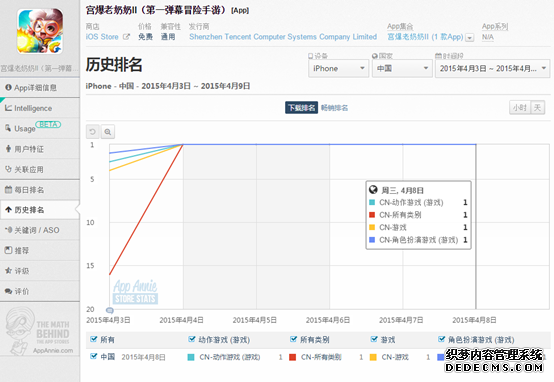554x382 pixels.
Task: Toggle the 游戏 checkbox in header row
Action: [374, 339]
